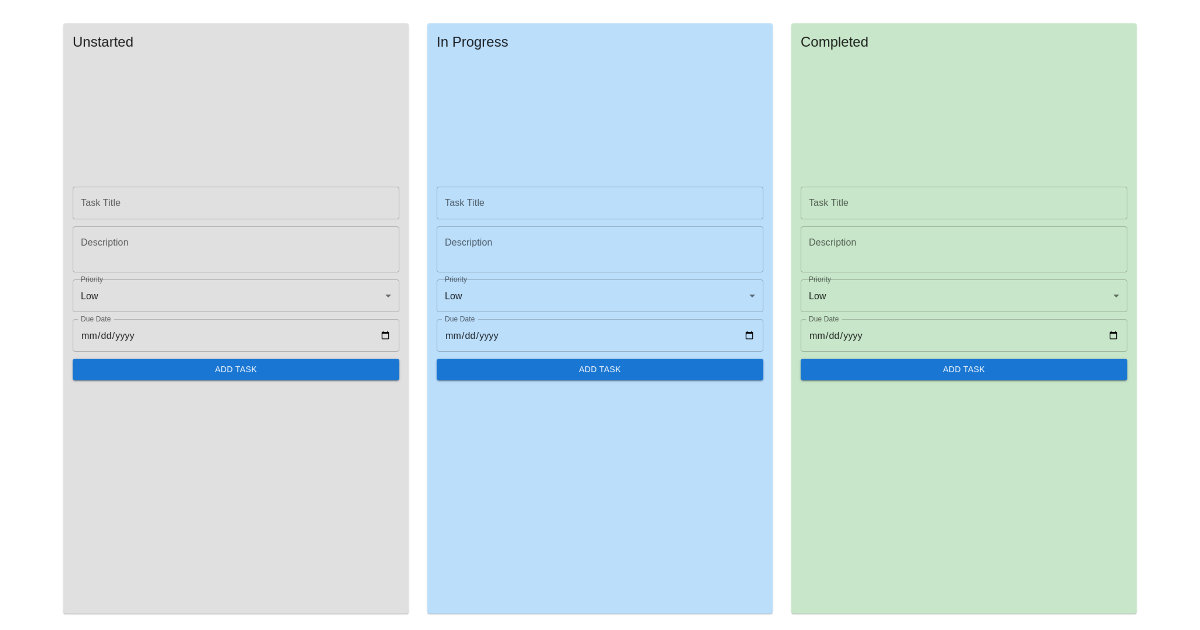Click ADD TASK in the In Progress column
This screenshot has width=1200, height=630.
pyautogui.click(x=599, y=369)
